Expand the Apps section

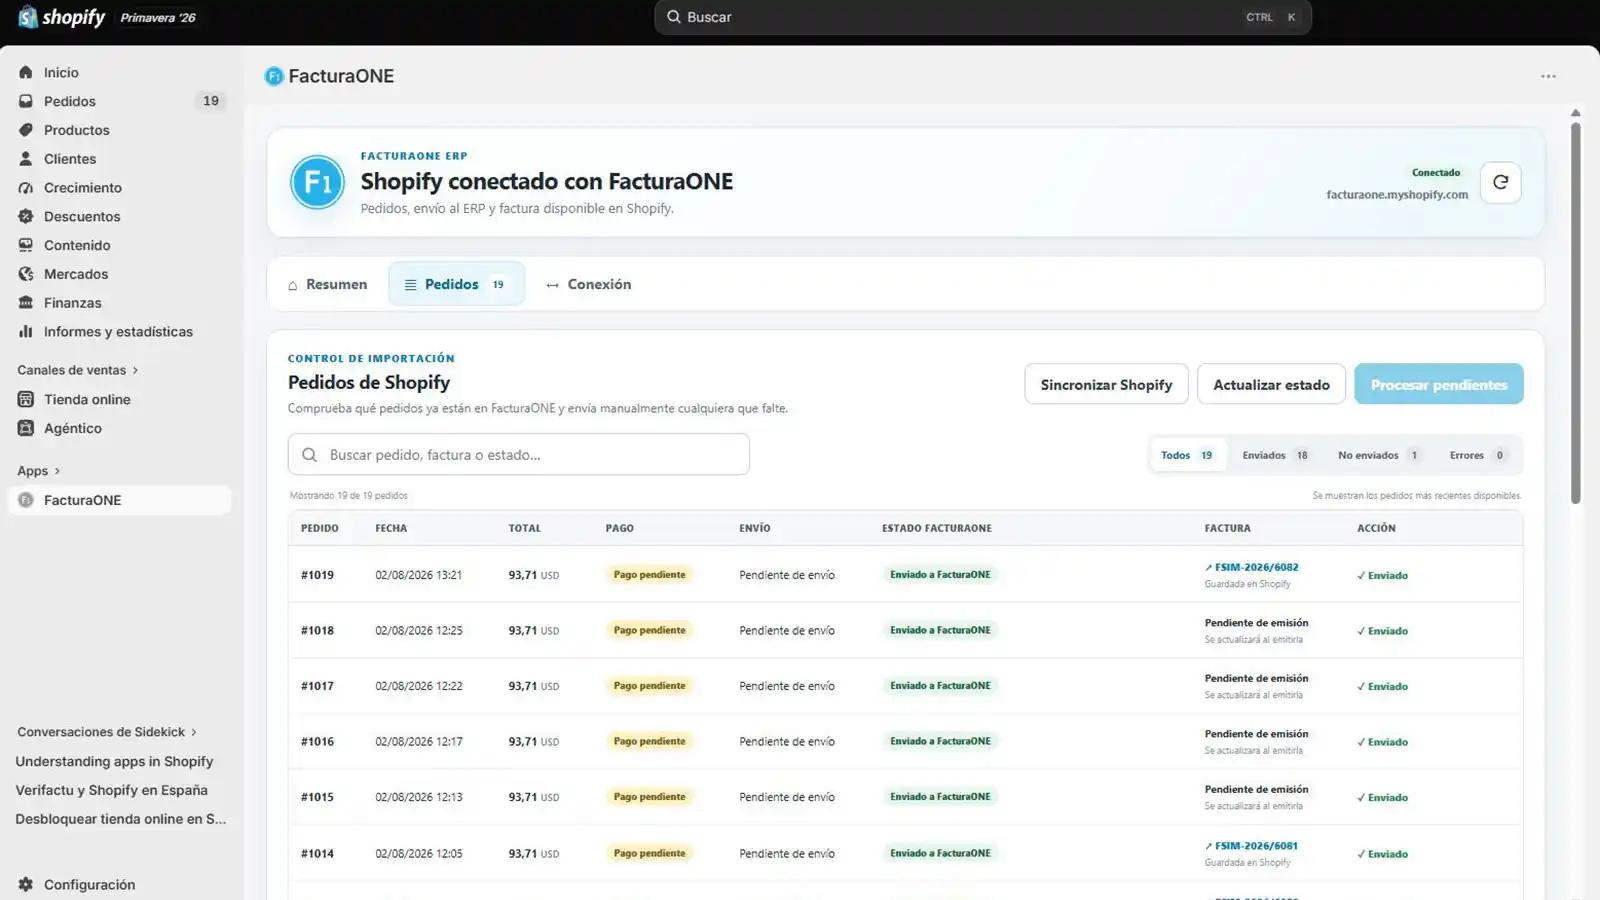click(x=39, y=471)
